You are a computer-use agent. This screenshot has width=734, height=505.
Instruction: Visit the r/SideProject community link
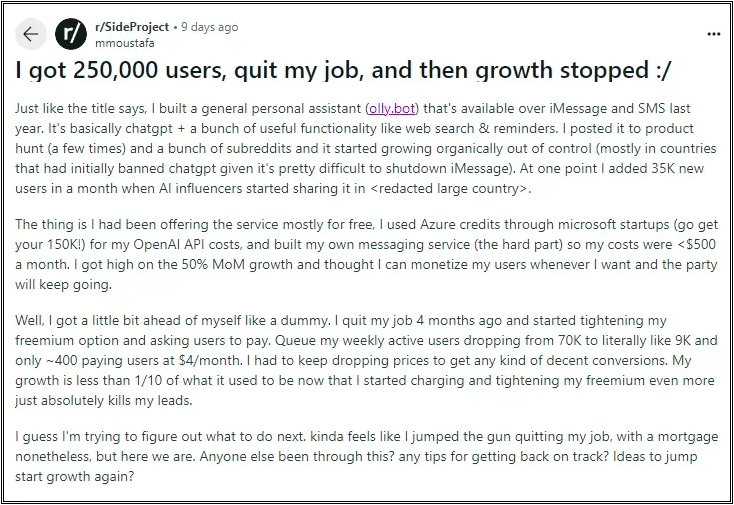click(132, 27)
